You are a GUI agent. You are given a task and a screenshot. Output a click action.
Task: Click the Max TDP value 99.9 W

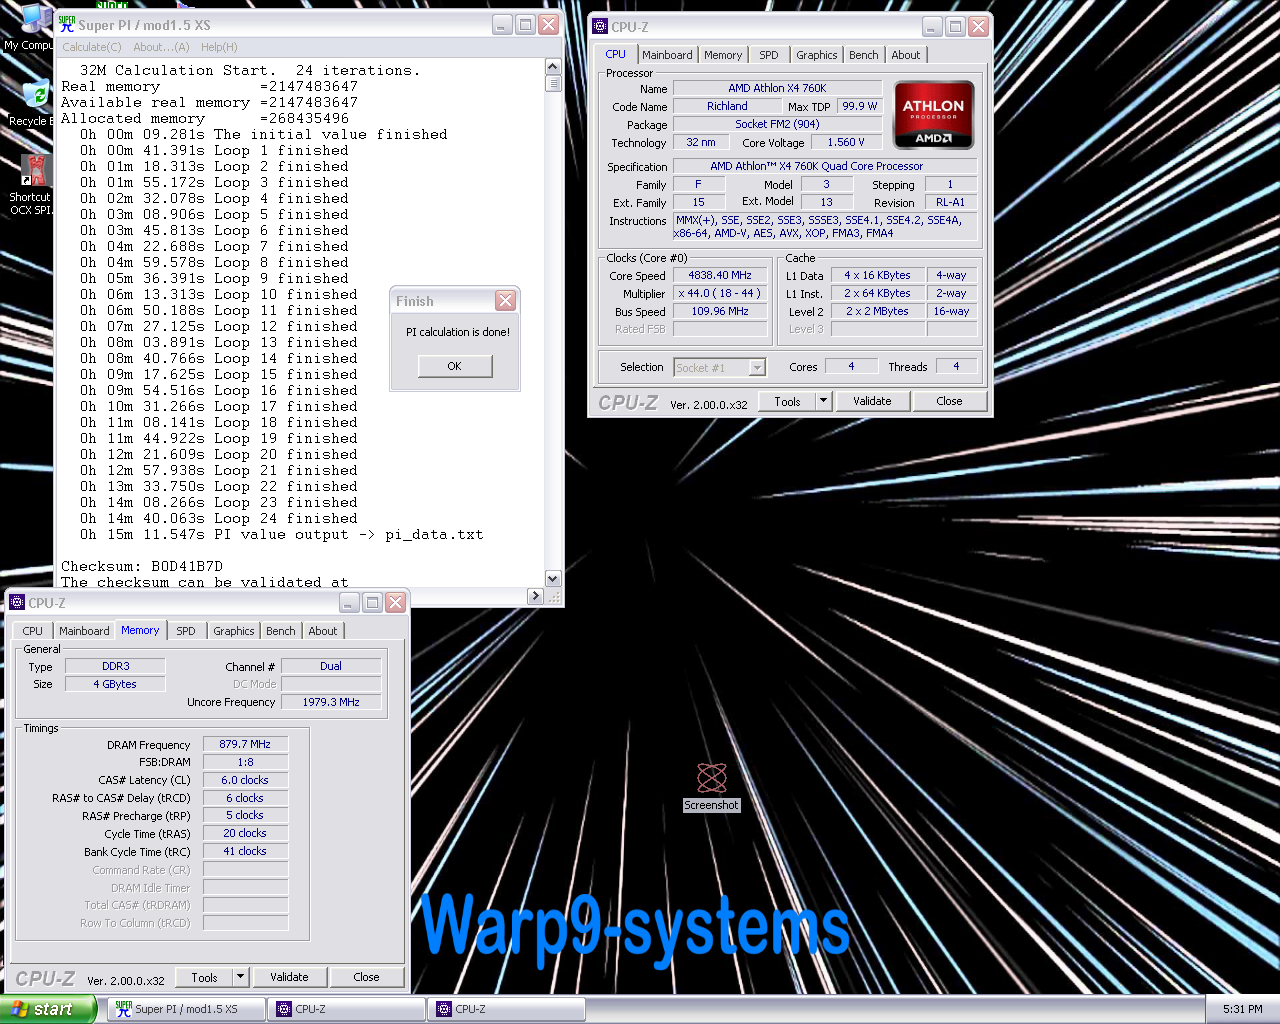pyautogui.click(x=859, y=106)
